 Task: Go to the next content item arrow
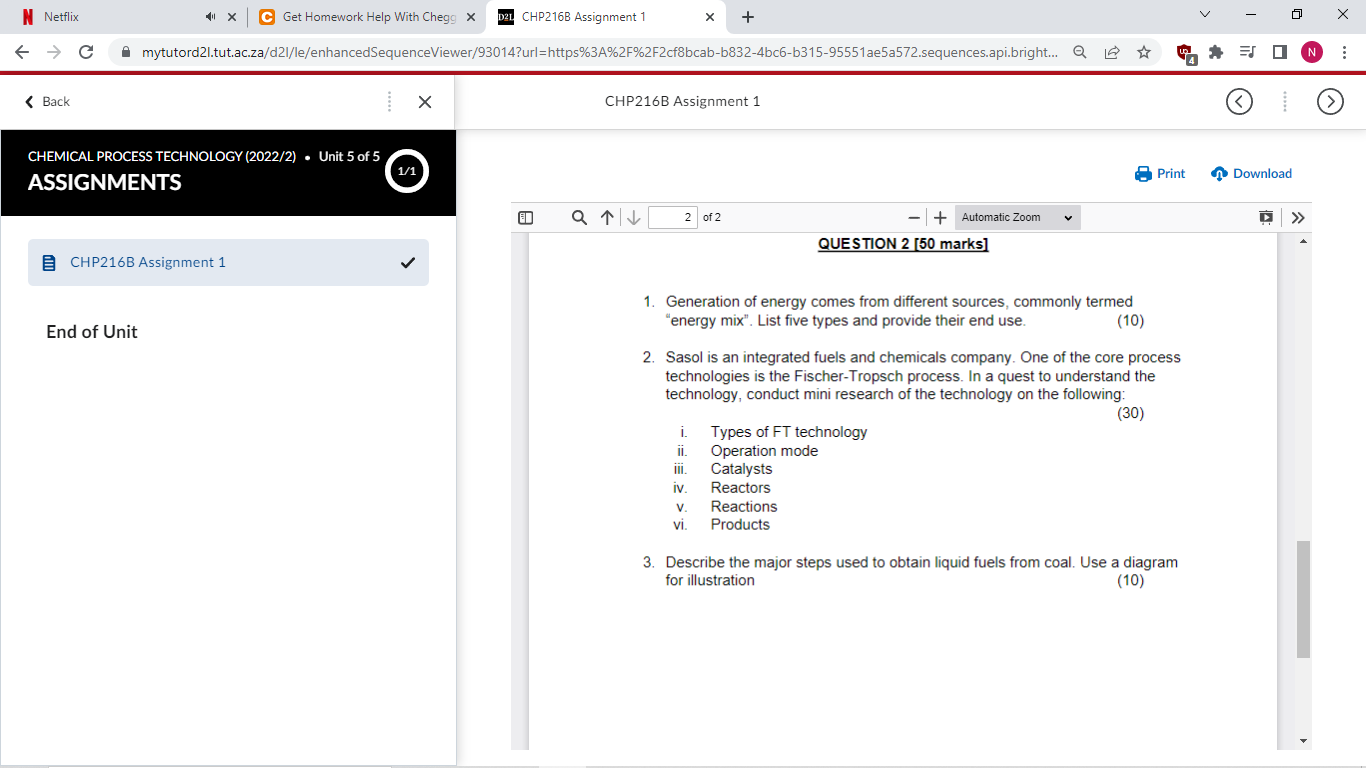tap(1330, 101)
